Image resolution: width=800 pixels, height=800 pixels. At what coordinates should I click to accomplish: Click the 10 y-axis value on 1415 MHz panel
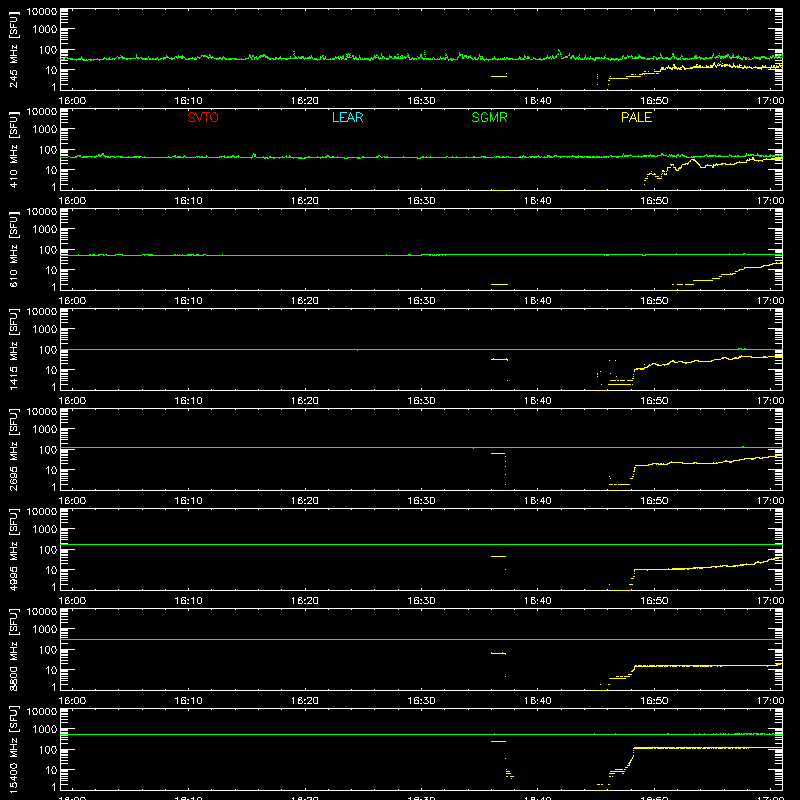pyautogui.click(x=51, y=370)
